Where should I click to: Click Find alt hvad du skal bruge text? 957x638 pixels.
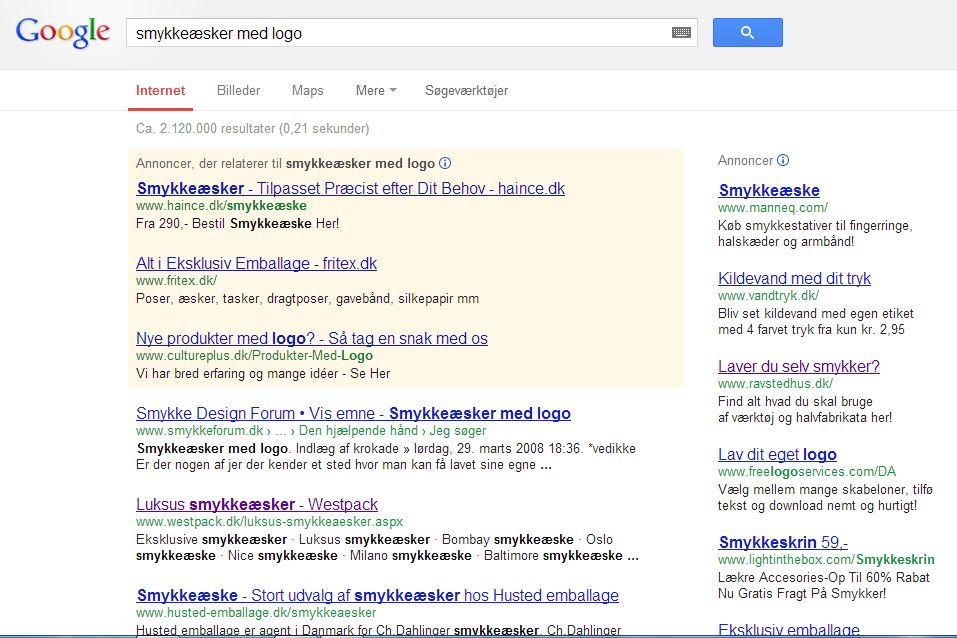point(804,409)
